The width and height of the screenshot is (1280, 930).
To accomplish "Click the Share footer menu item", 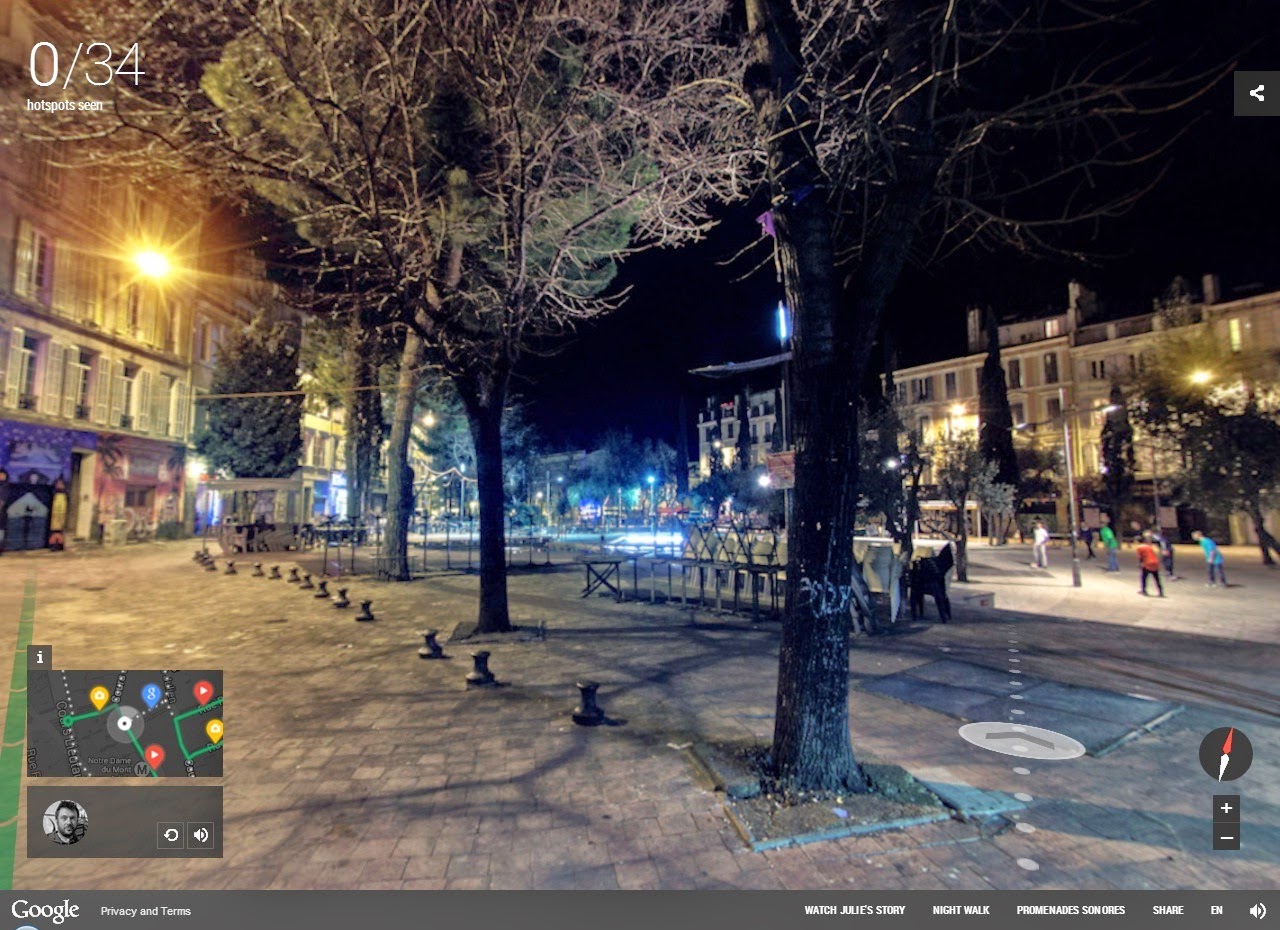I will (1168, 910).
